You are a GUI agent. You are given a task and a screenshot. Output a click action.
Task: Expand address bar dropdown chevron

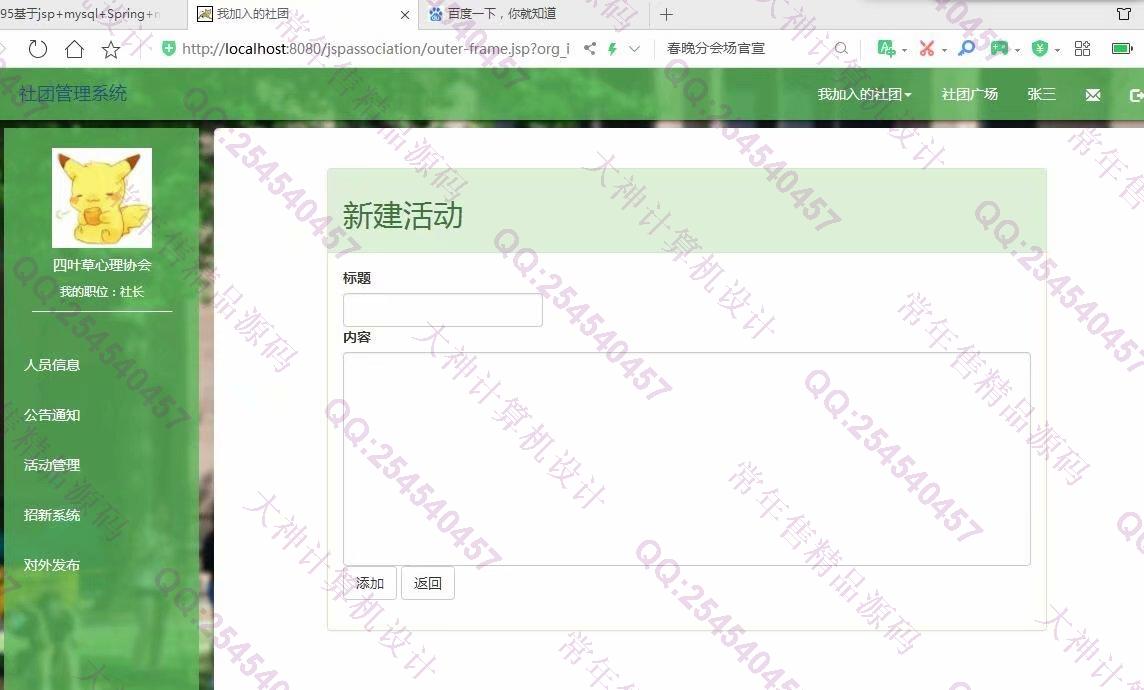coord(635,49)
